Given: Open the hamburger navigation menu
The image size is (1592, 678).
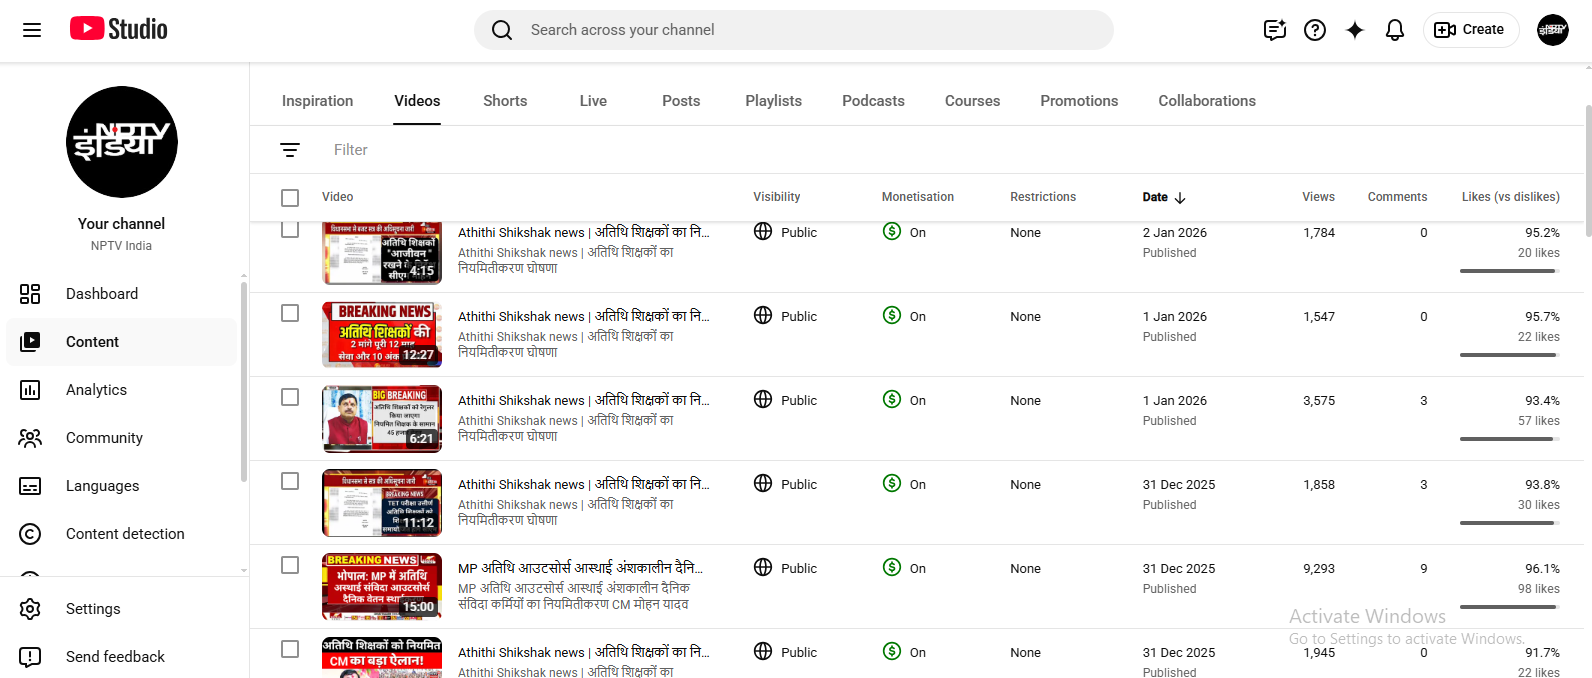Looking at the screenshot, I should 32,30.
